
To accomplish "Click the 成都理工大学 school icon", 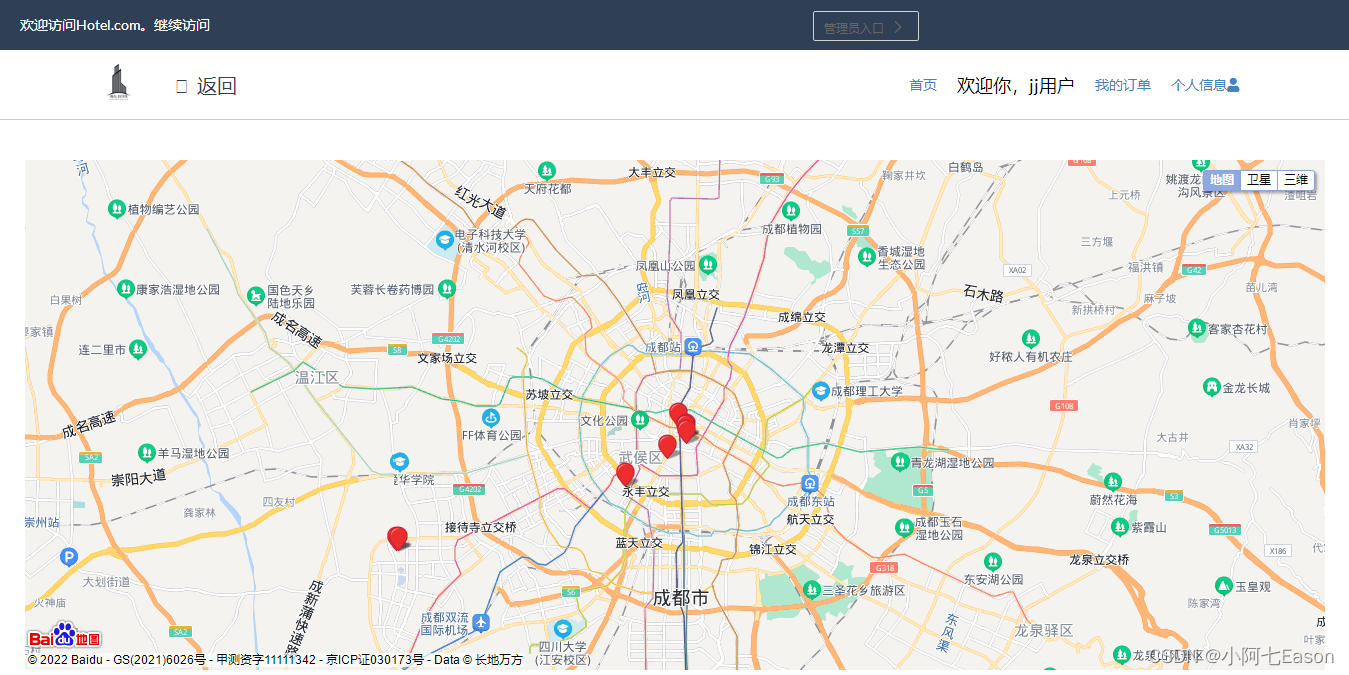I will coord(821,390).
